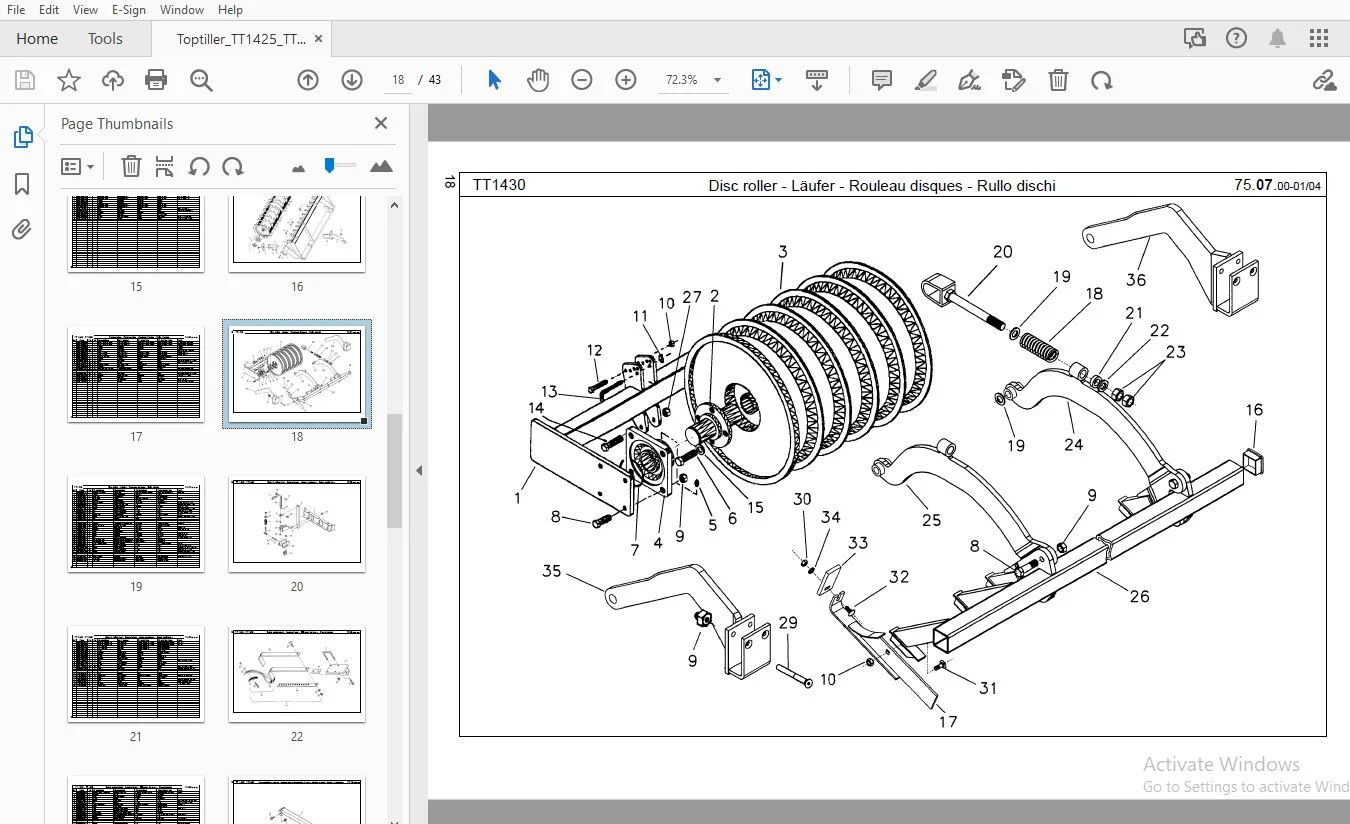
Task: Open the find text magnifier tool
Action: (x=201, y=81)
